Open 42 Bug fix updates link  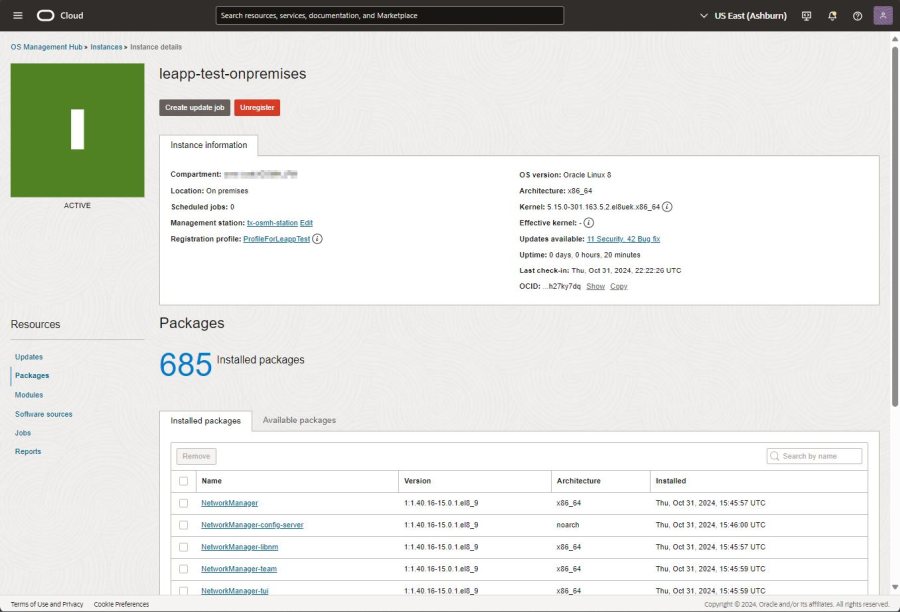(643, 239)
